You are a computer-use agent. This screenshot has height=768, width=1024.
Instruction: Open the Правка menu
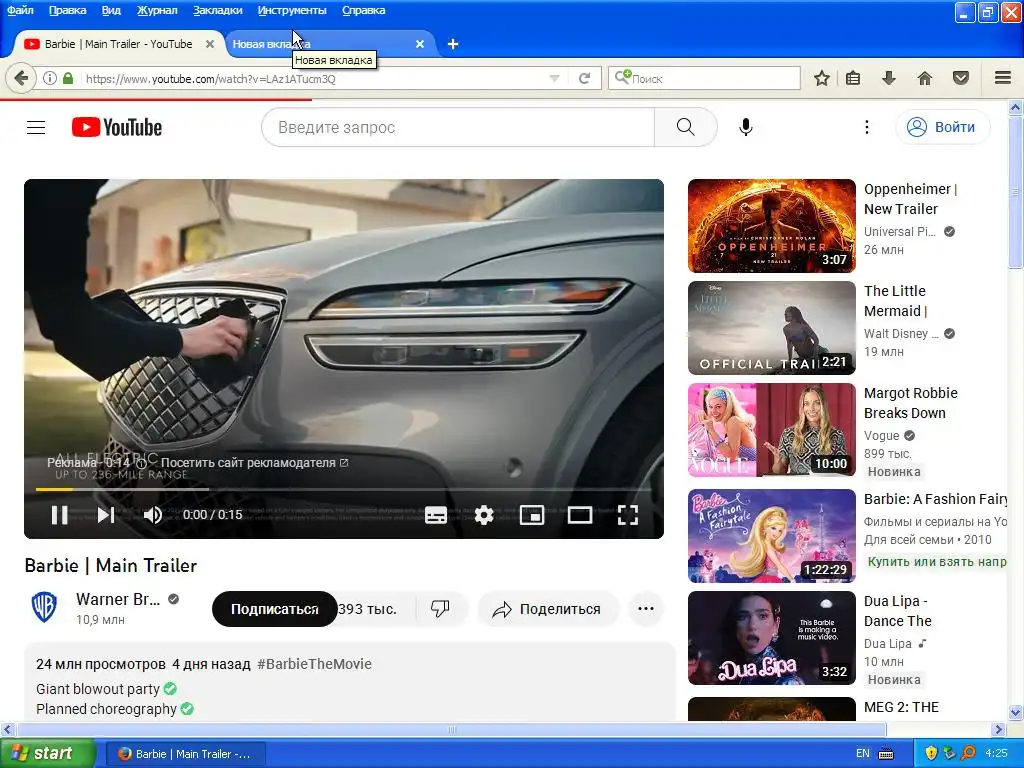pyautogui.click(x=67, y=10)
